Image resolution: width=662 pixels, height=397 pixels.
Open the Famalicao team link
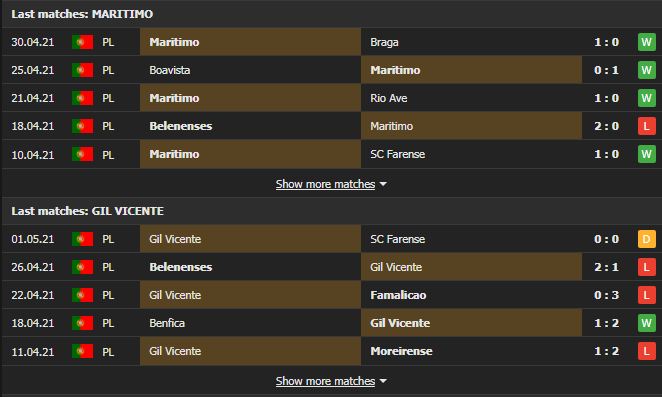(398, 295)
